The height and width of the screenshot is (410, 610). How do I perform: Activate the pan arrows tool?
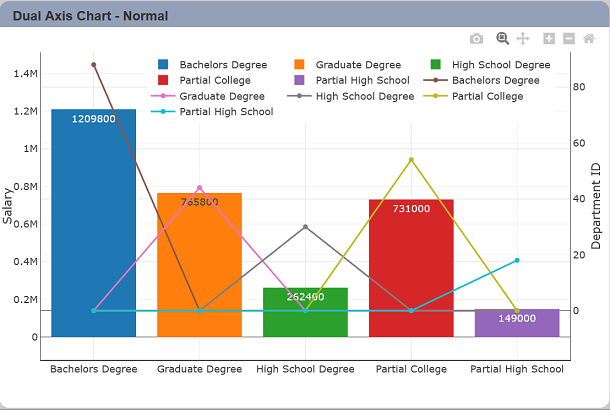(x=523, y=39)
